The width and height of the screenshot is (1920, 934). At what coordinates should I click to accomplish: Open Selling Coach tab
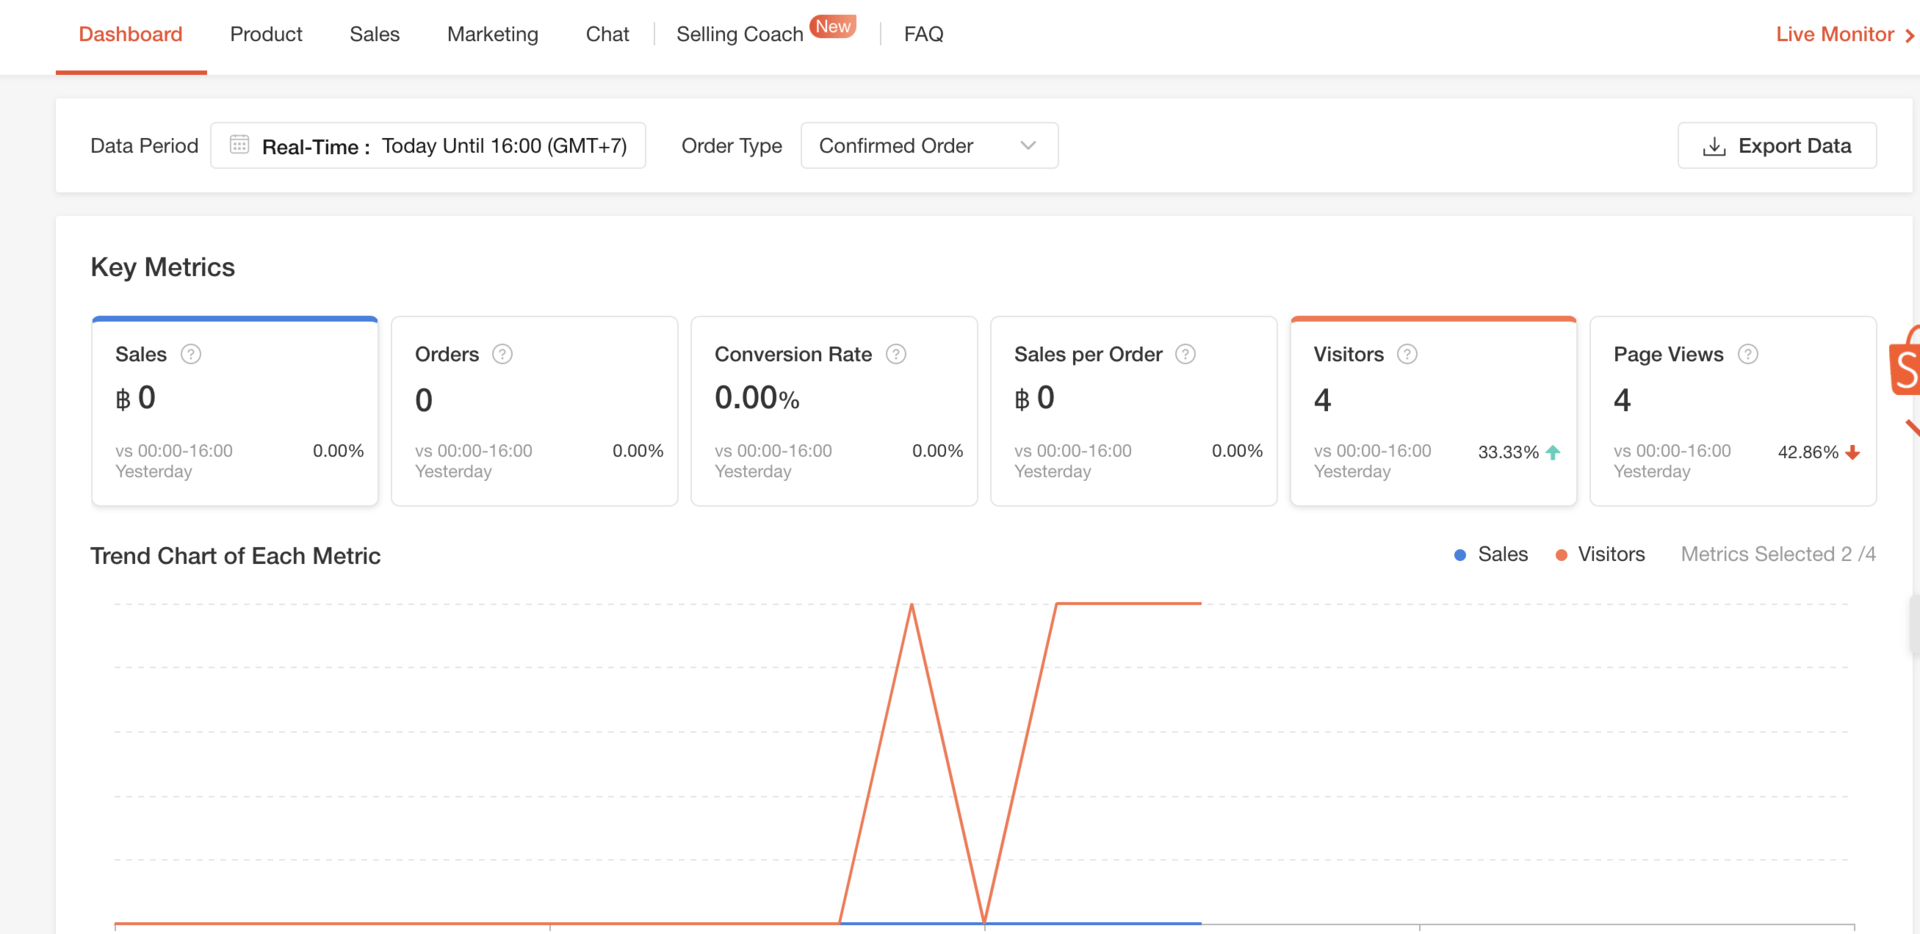pos(740,34)
